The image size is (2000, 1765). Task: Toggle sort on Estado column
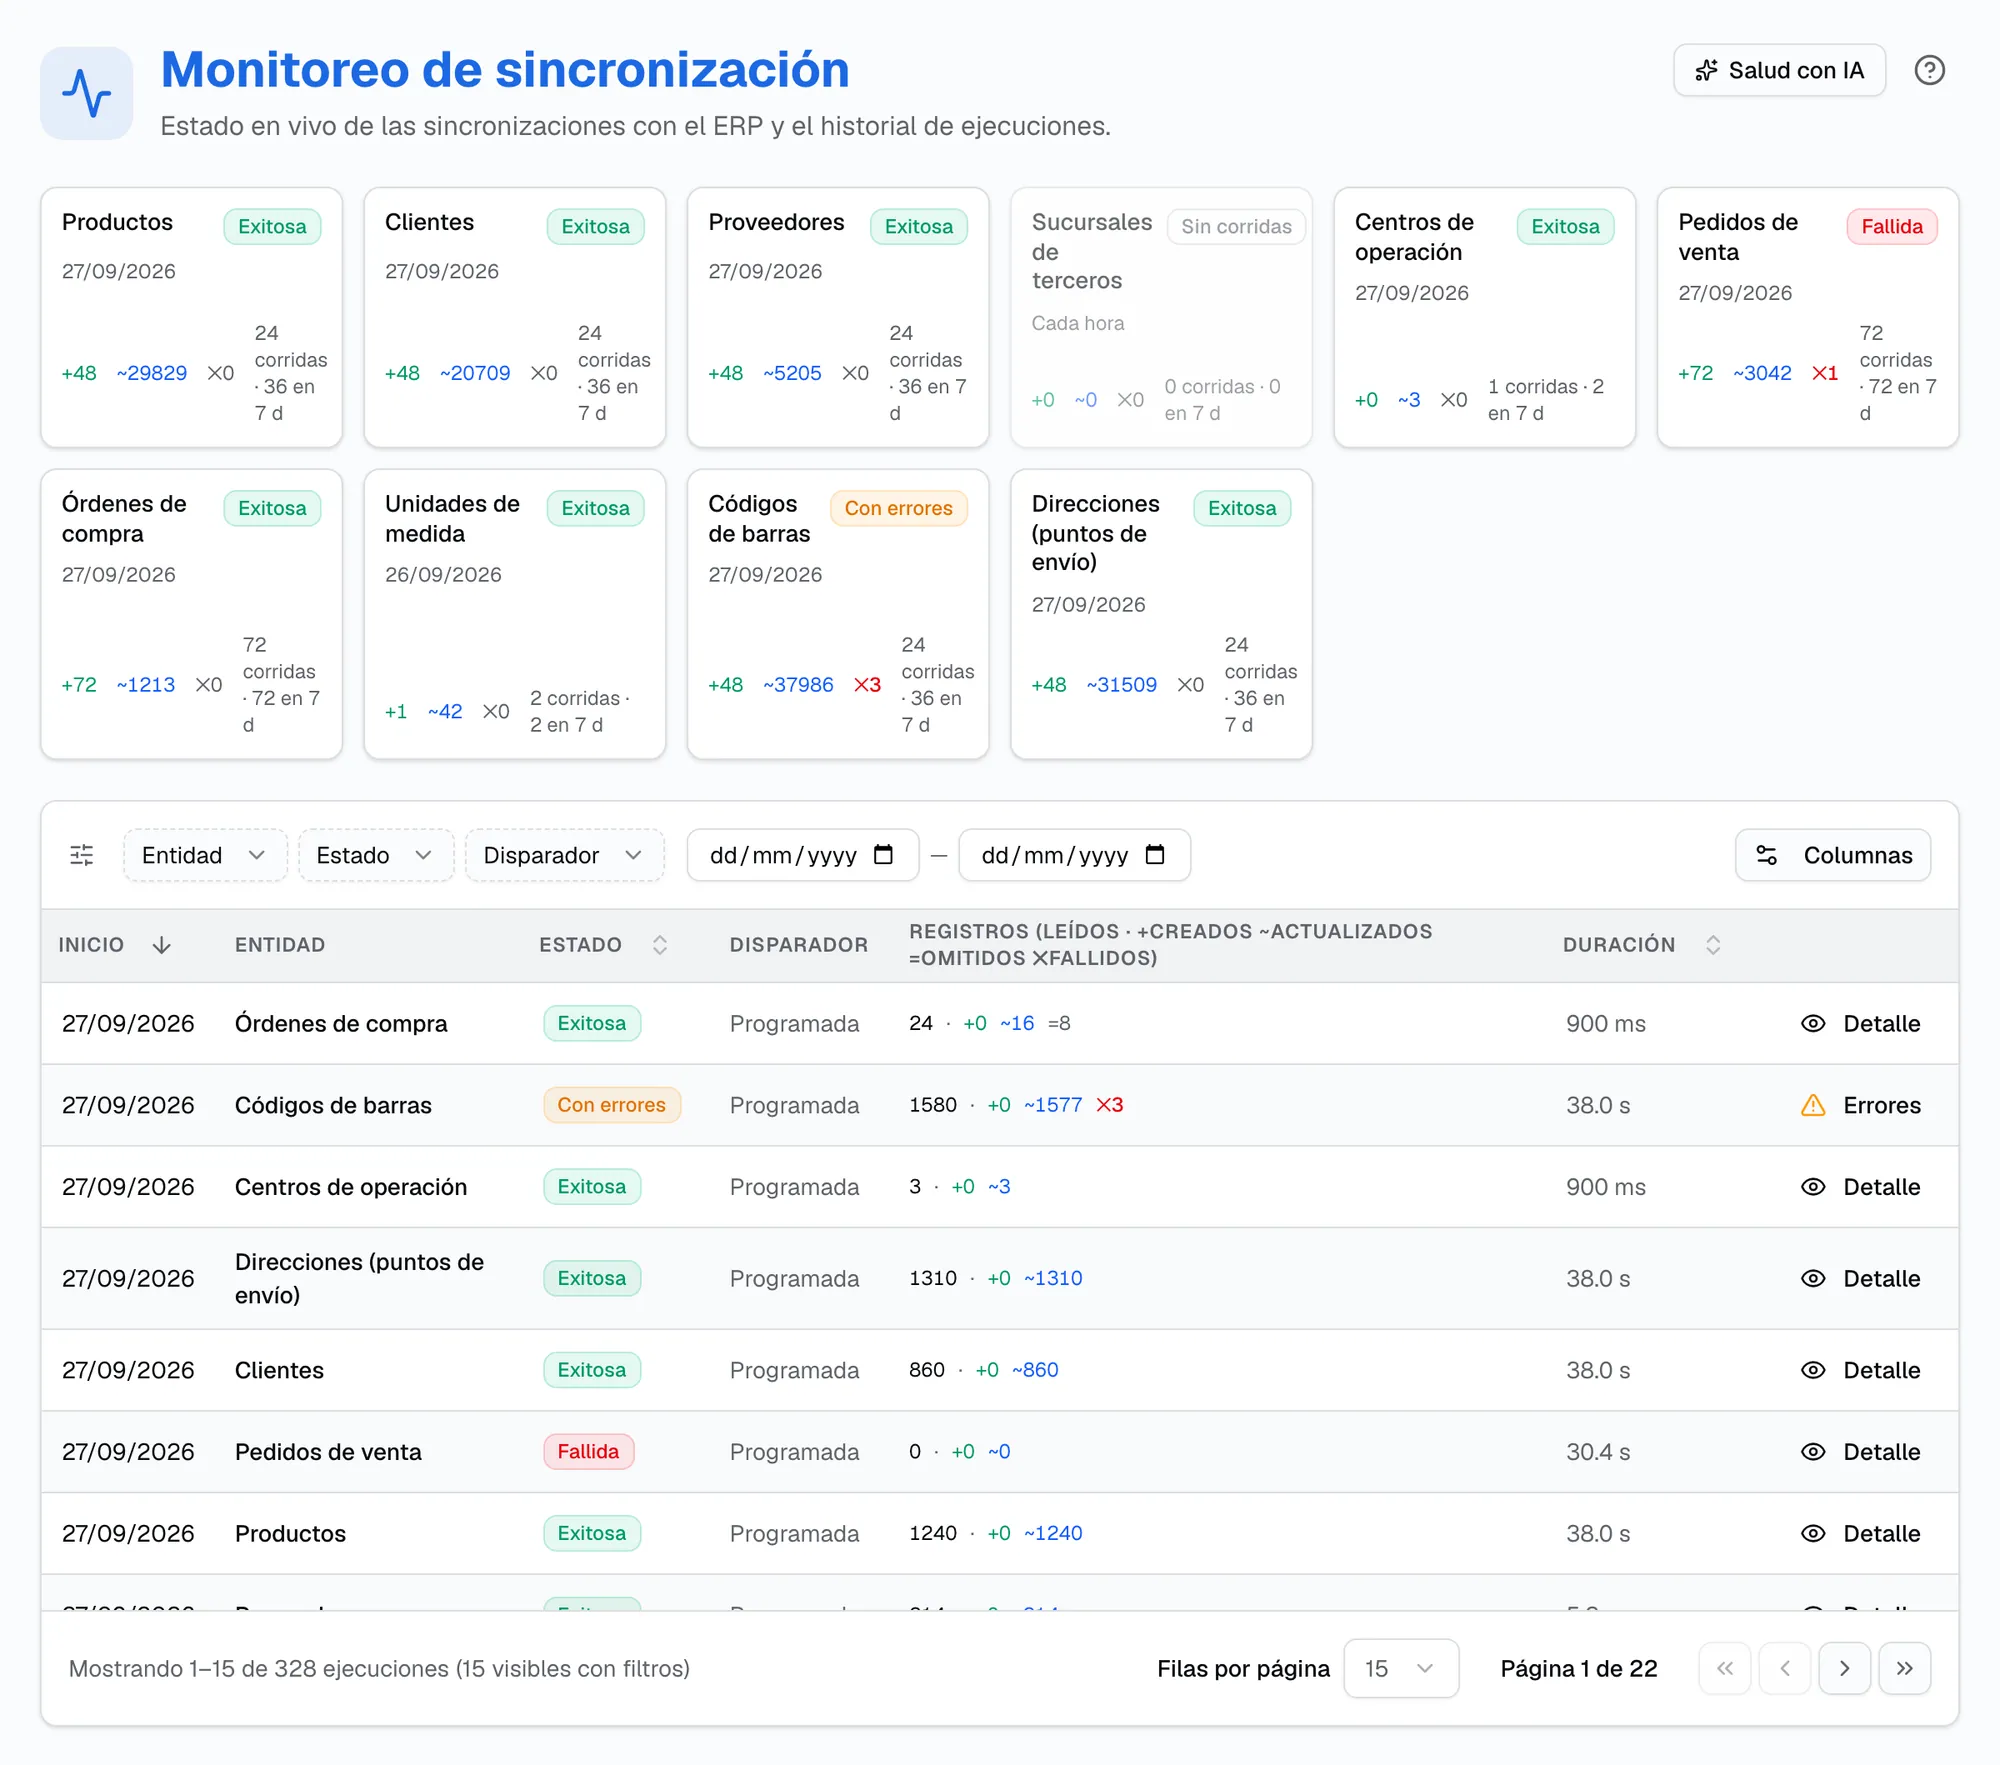click(x=660, y=945)
